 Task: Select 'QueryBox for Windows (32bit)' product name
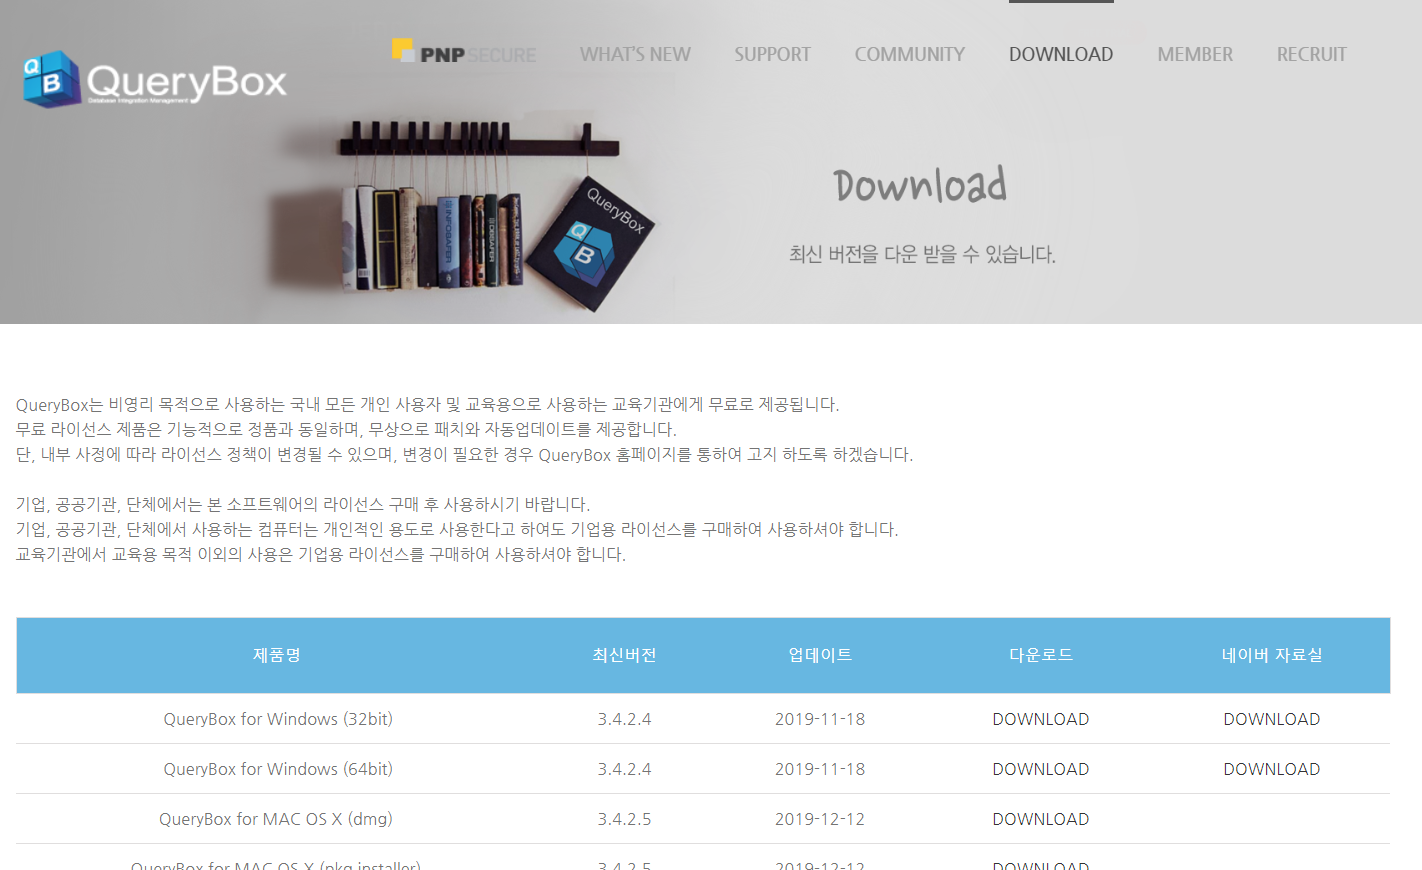coord(278,719)
